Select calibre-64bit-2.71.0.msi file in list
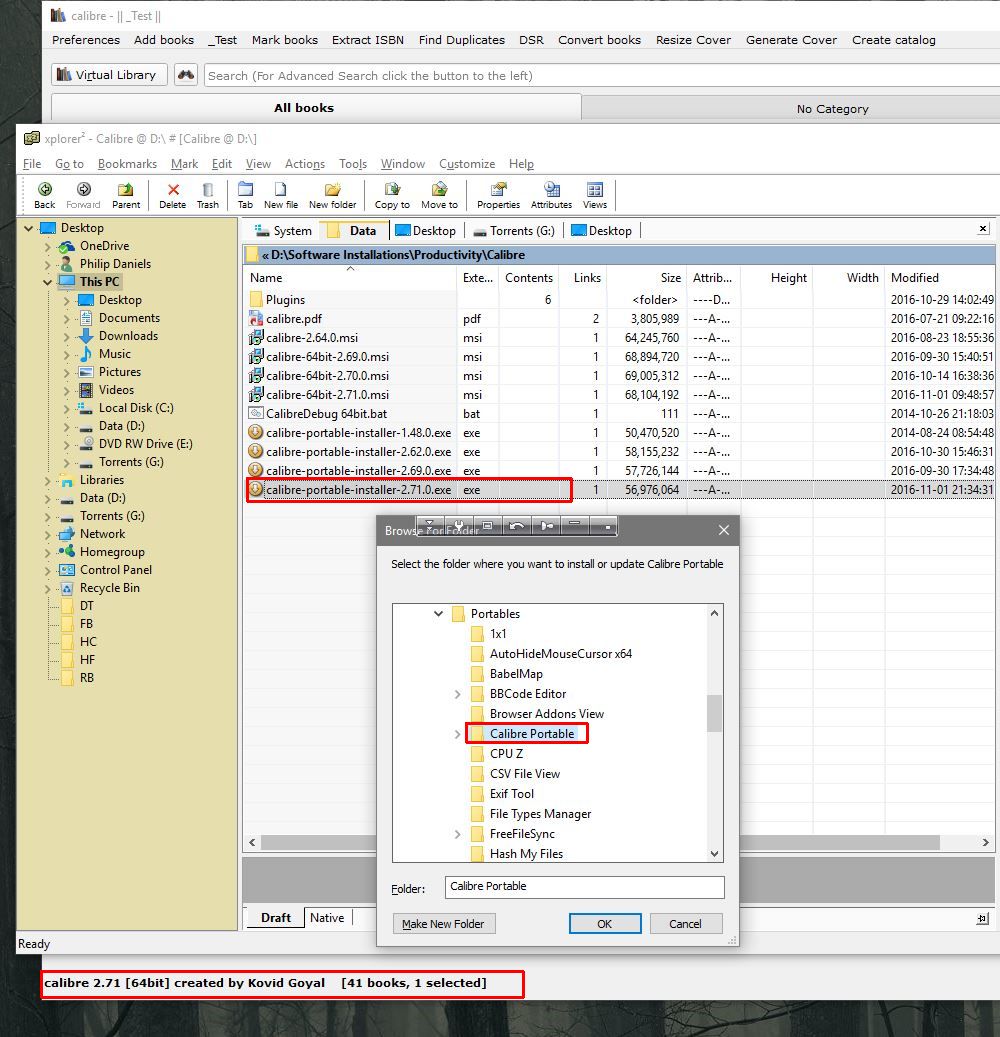The width and height of the screenshot is (1000, 1037). pos(327,395)
